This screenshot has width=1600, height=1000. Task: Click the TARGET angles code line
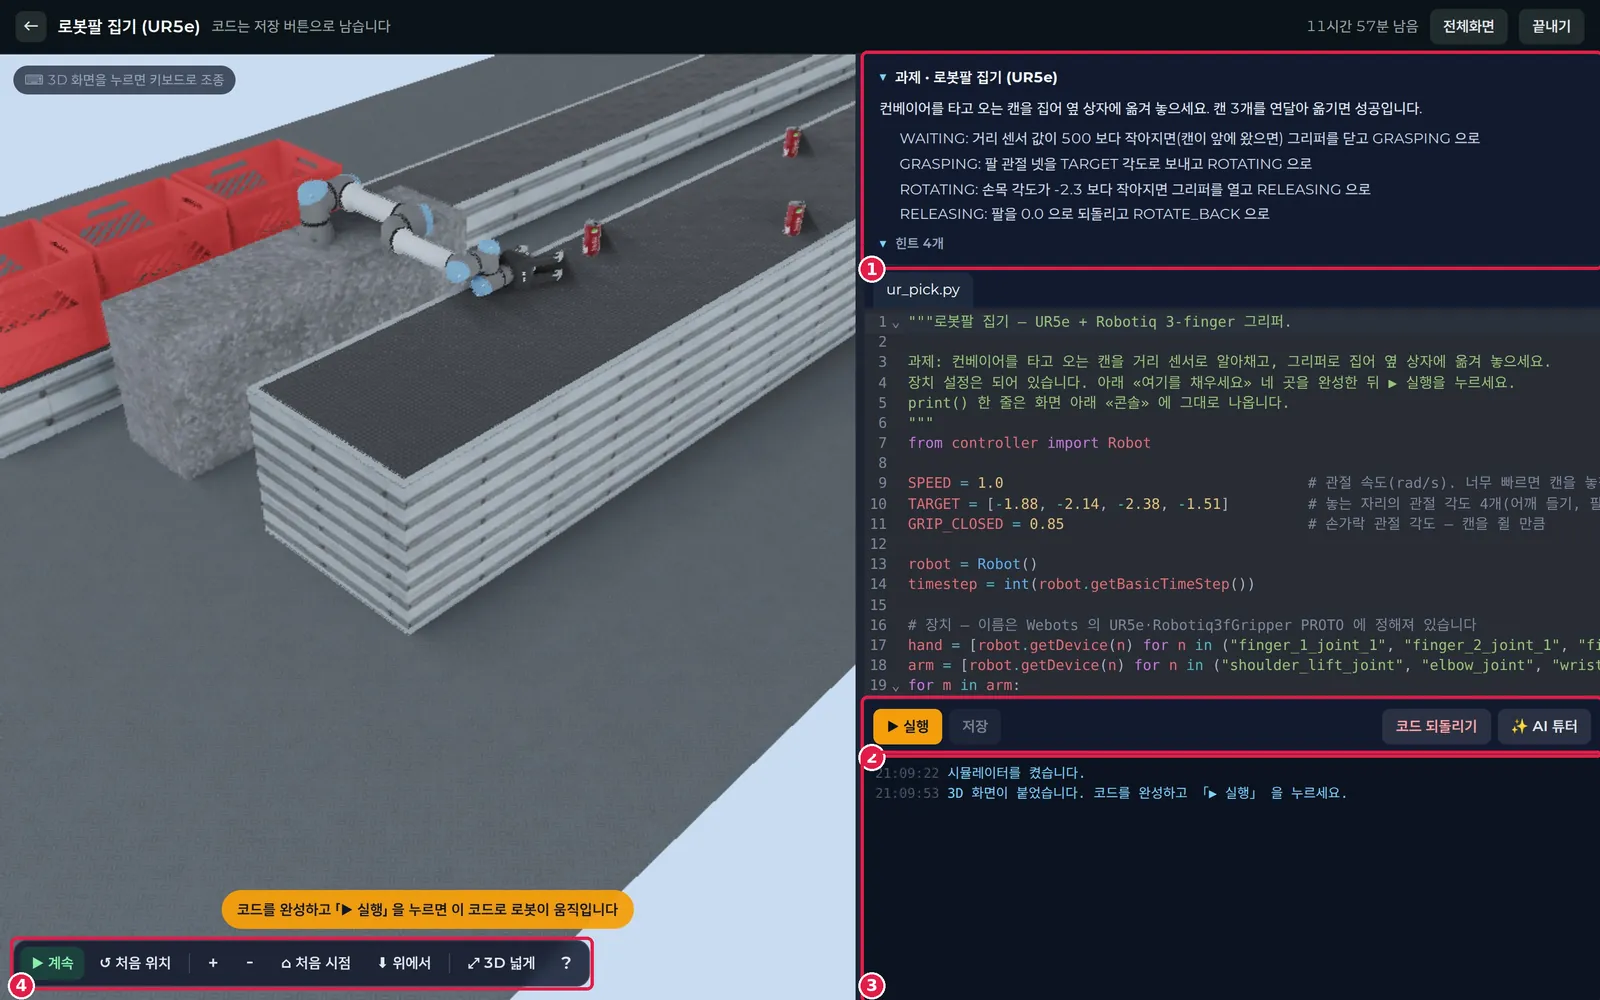(x=1068, y=504)
